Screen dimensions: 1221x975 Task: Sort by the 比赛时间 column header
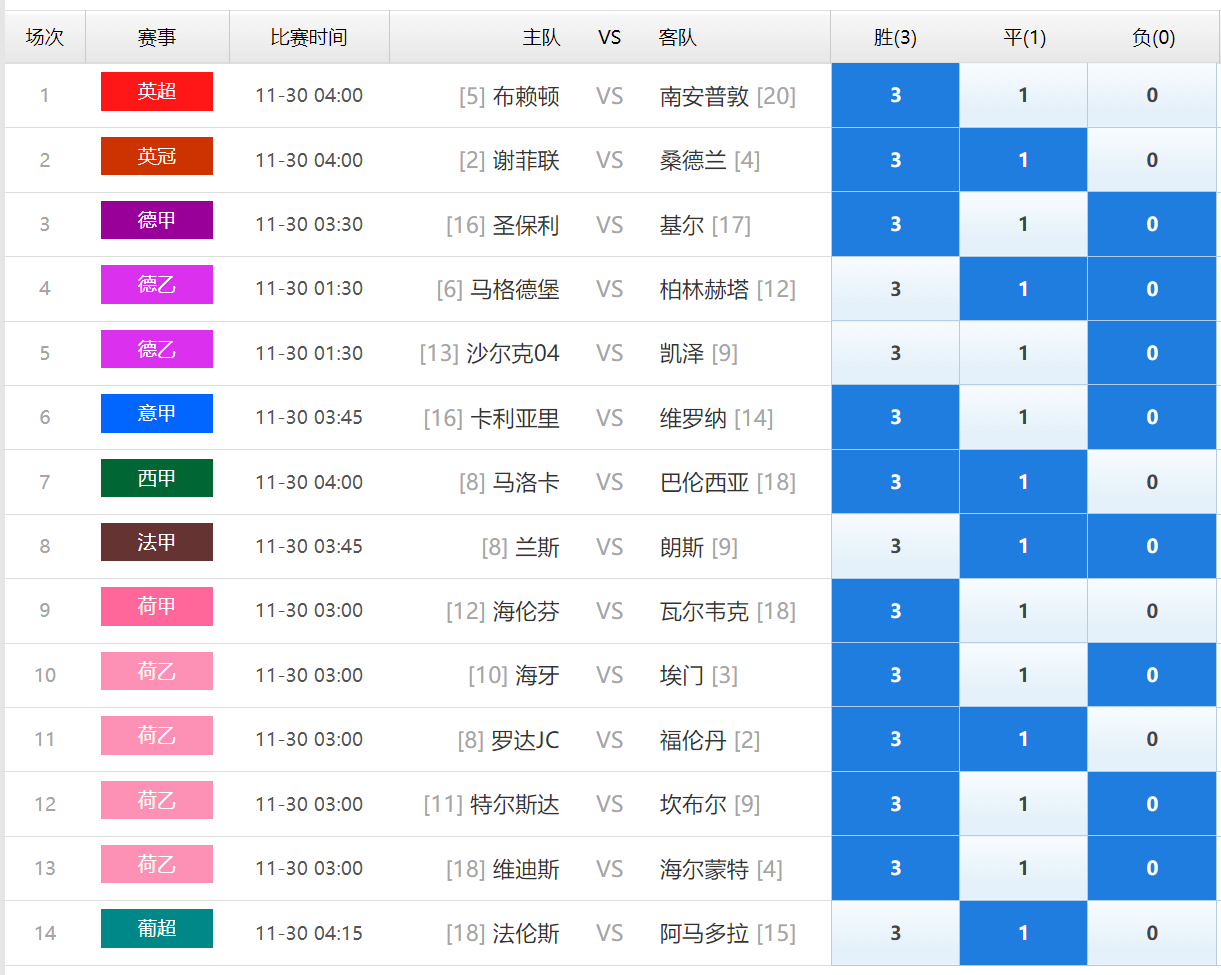(x=309, y=37)
